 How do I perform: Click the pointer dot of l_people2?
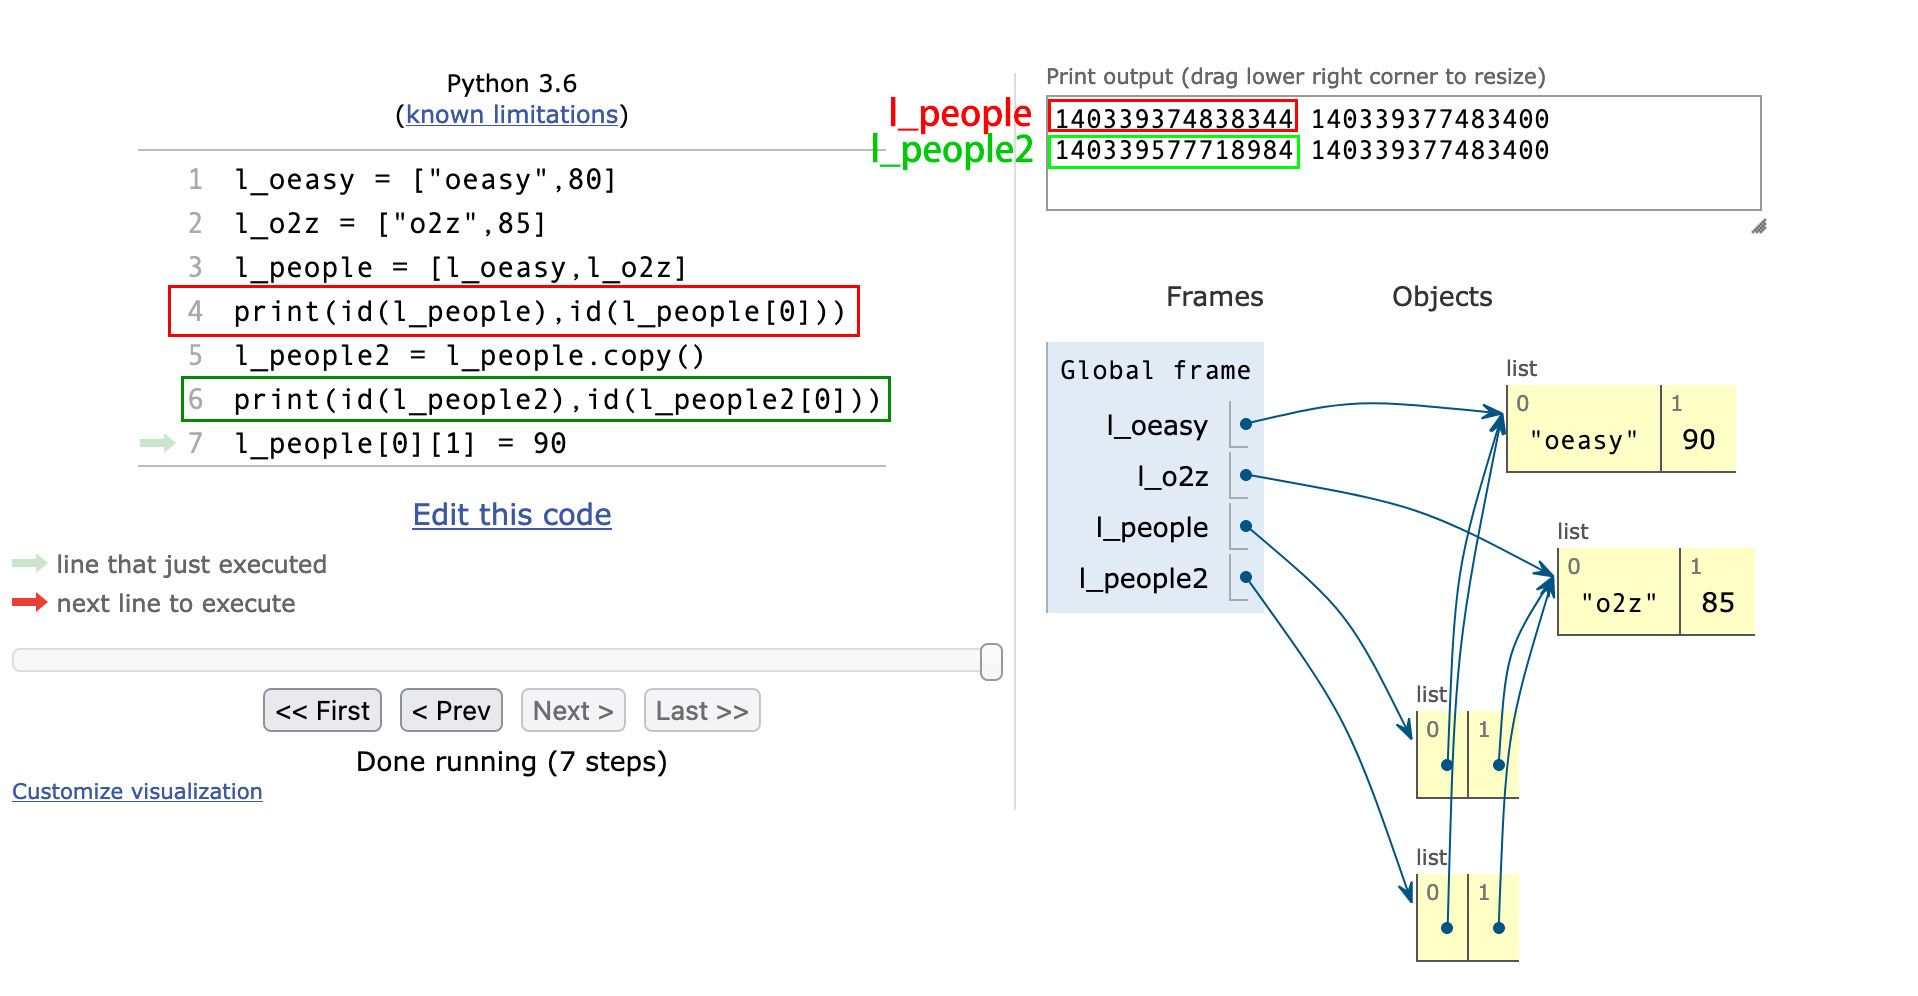click(1246, 577)
